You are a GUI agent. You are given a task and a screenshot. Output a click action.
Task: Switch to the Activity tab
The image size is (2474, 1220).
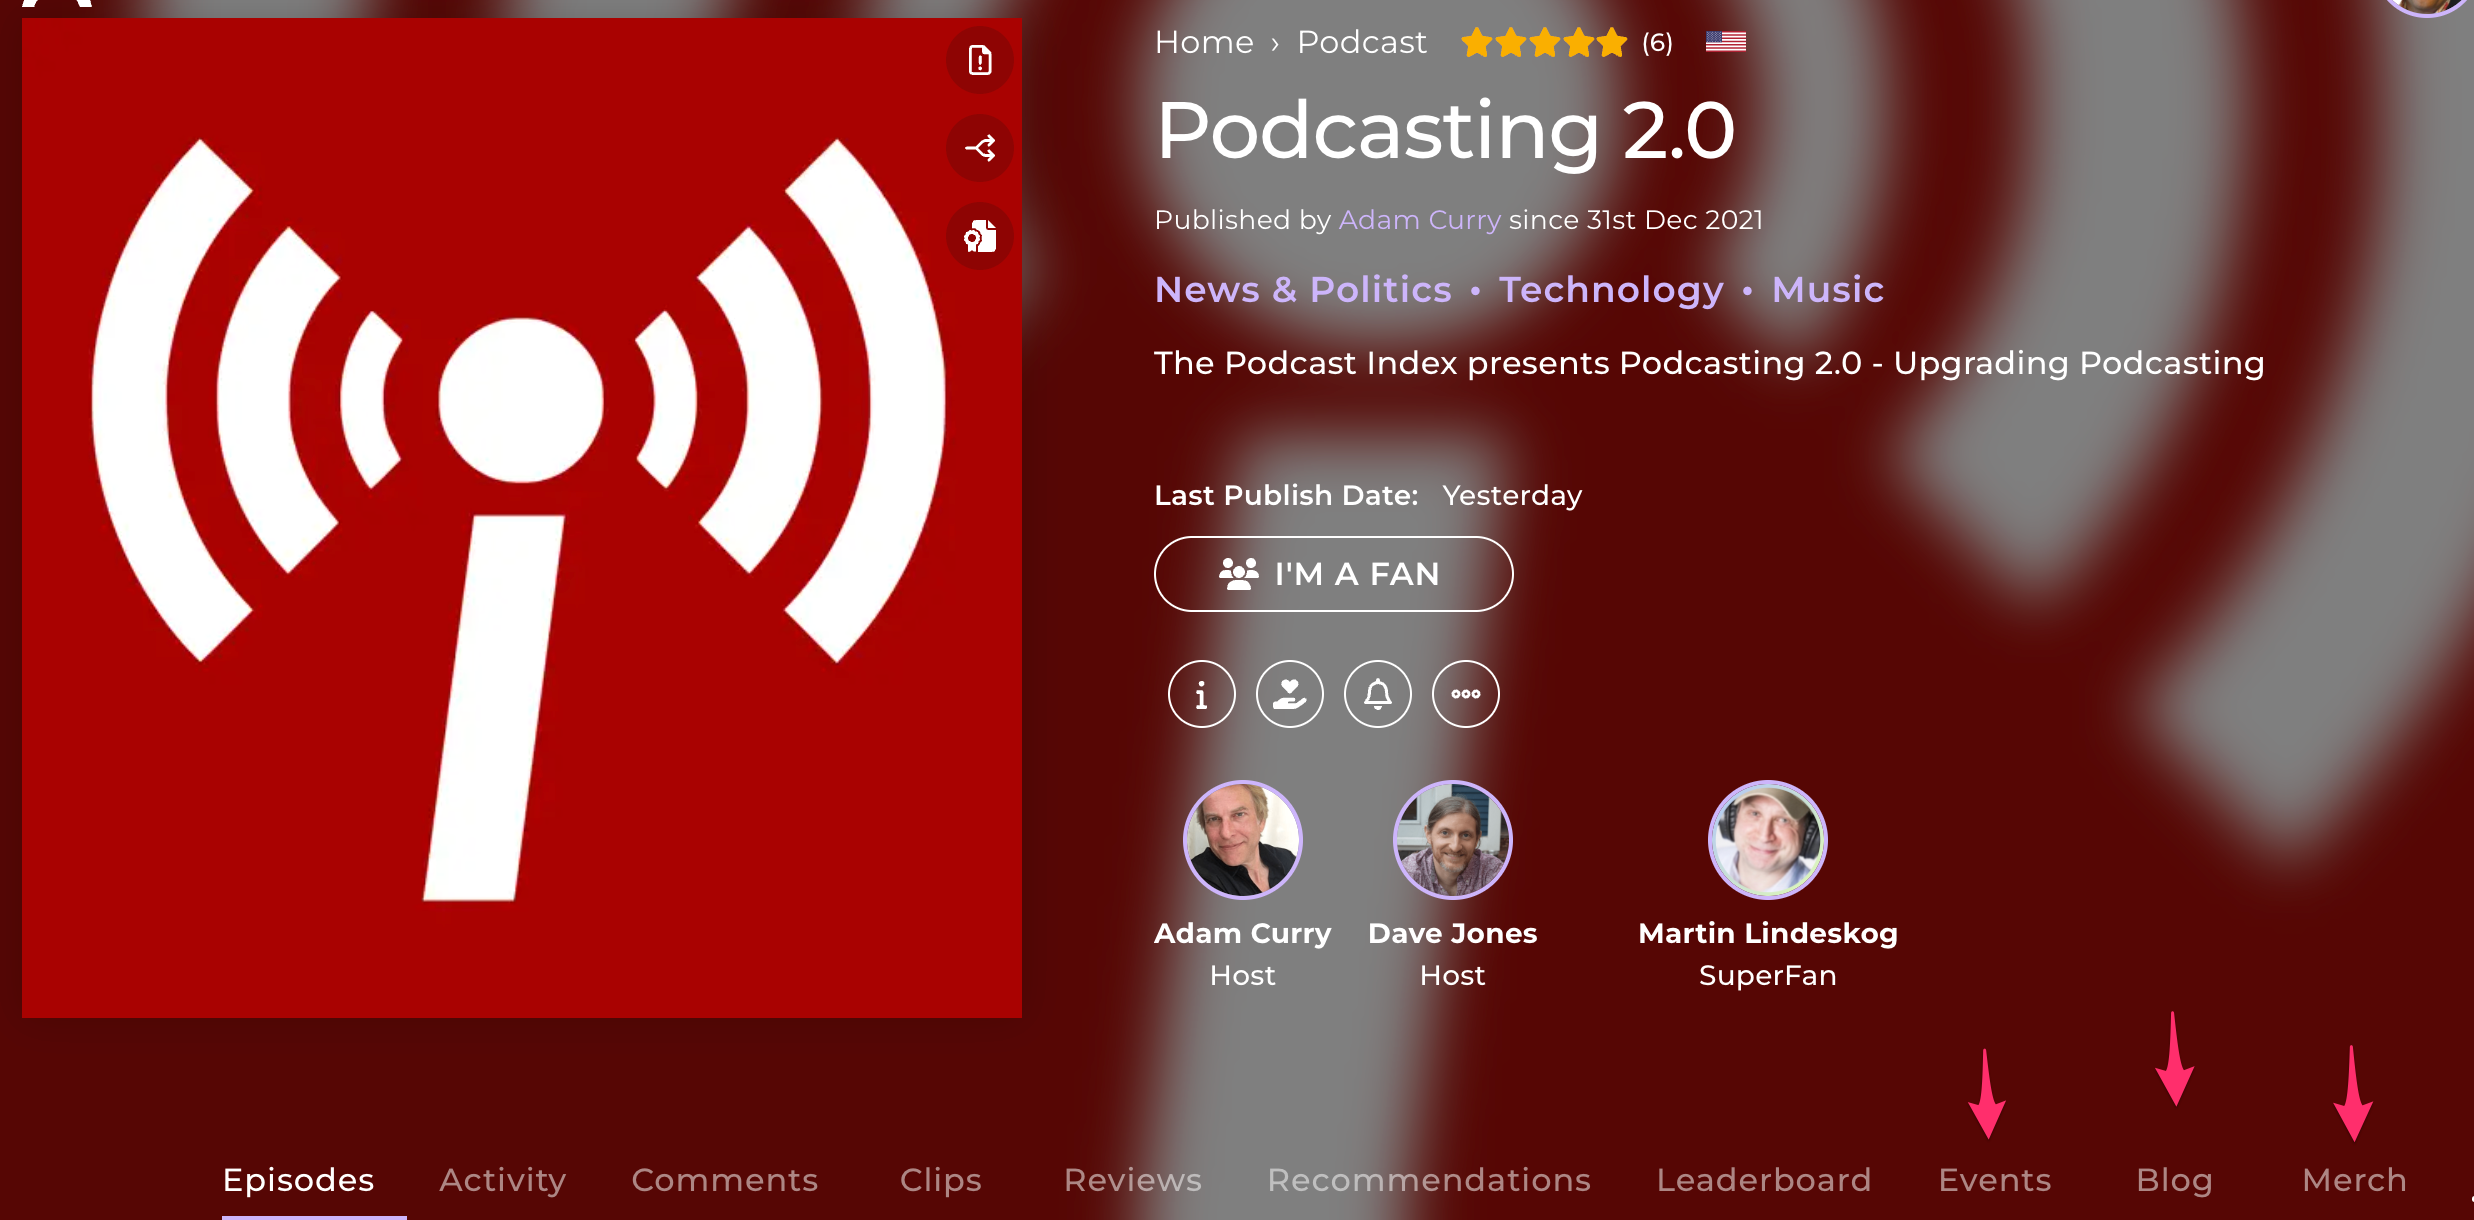[503, 1180]
